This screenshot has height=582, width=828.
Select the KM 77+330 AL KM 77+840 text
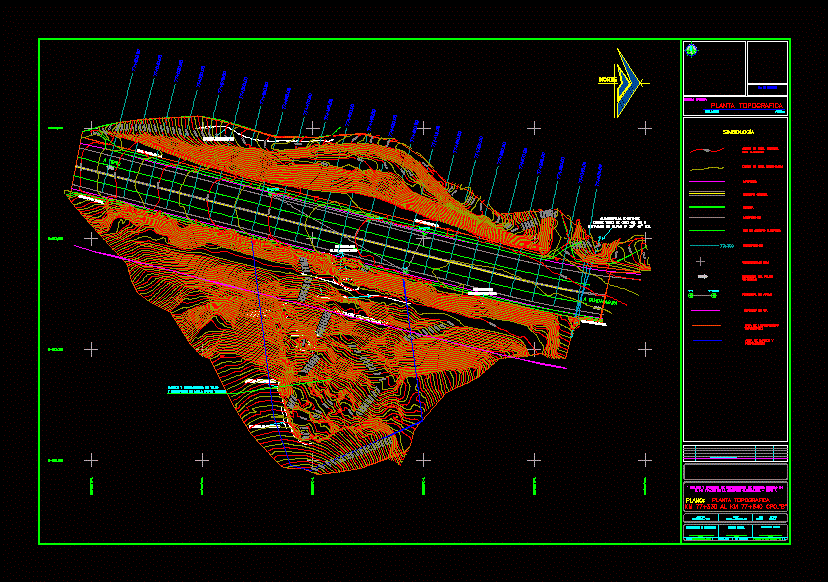pos(735,508)
